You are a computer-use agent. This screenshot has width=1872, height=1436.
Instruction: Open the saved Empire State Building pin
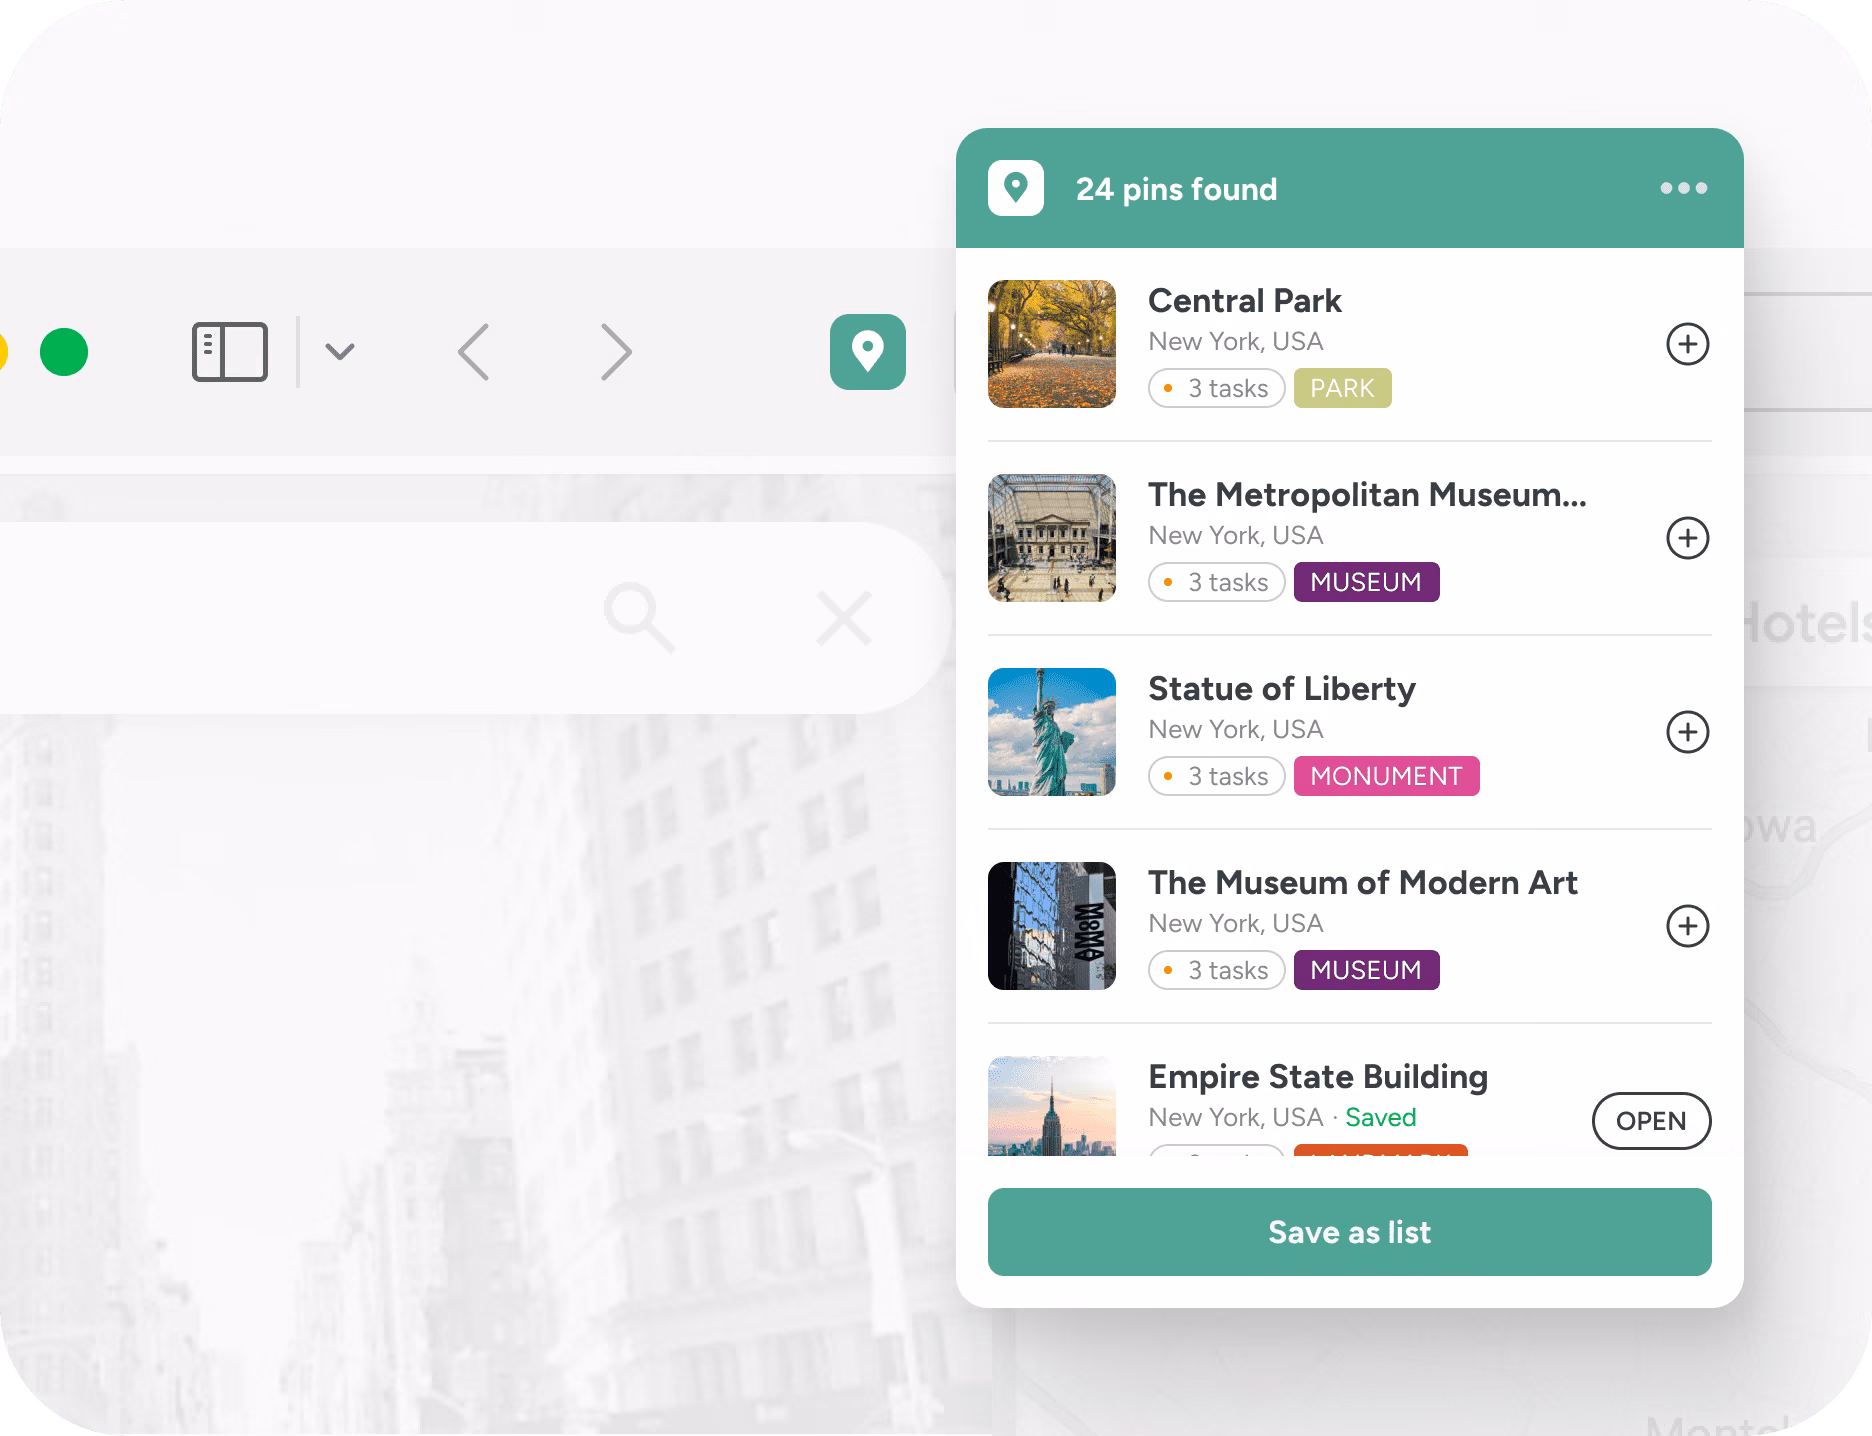pos(1651,1121)
